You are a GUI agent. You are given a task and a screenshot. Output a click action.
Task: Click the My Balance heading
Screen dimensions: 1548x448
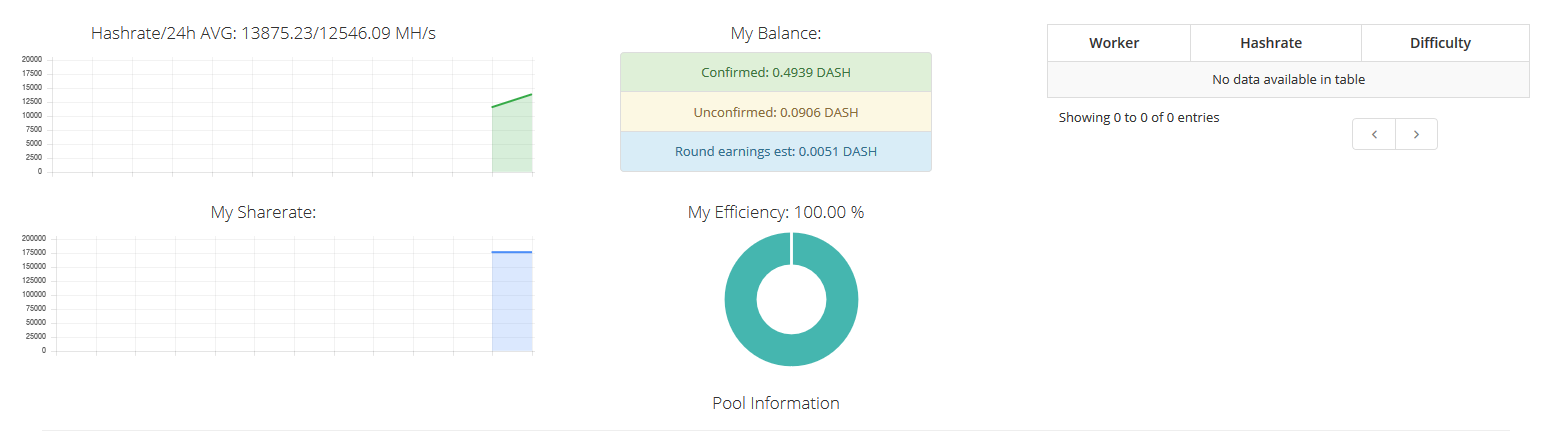tap(776, 33)
